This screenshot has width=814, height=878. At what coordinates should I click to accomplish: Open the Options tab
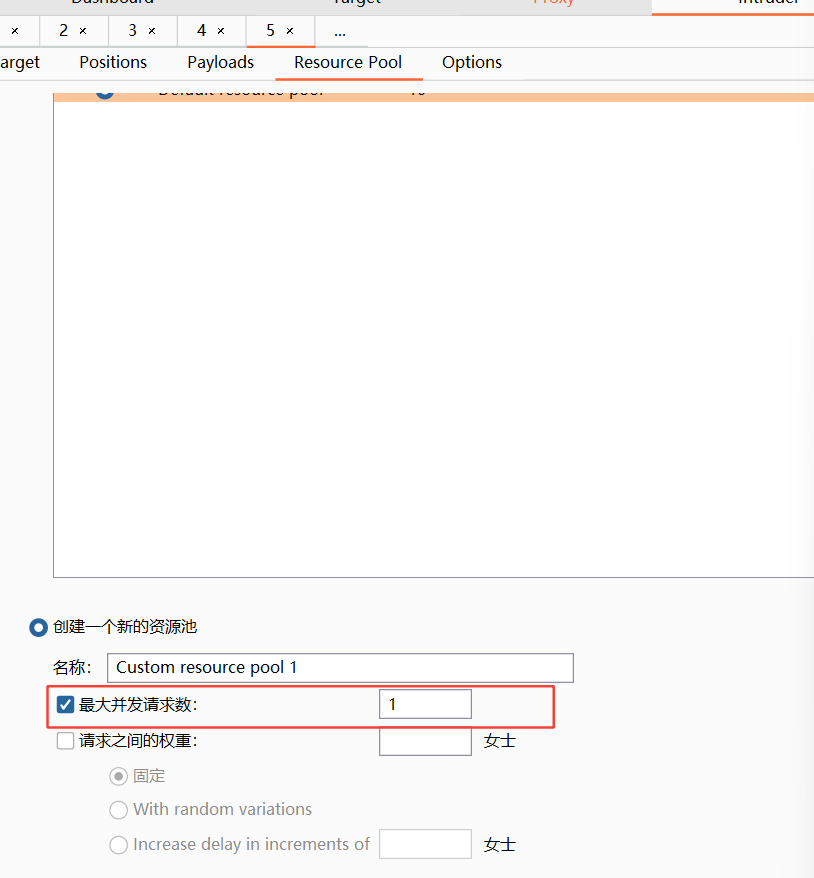click(x=472, y=63)
